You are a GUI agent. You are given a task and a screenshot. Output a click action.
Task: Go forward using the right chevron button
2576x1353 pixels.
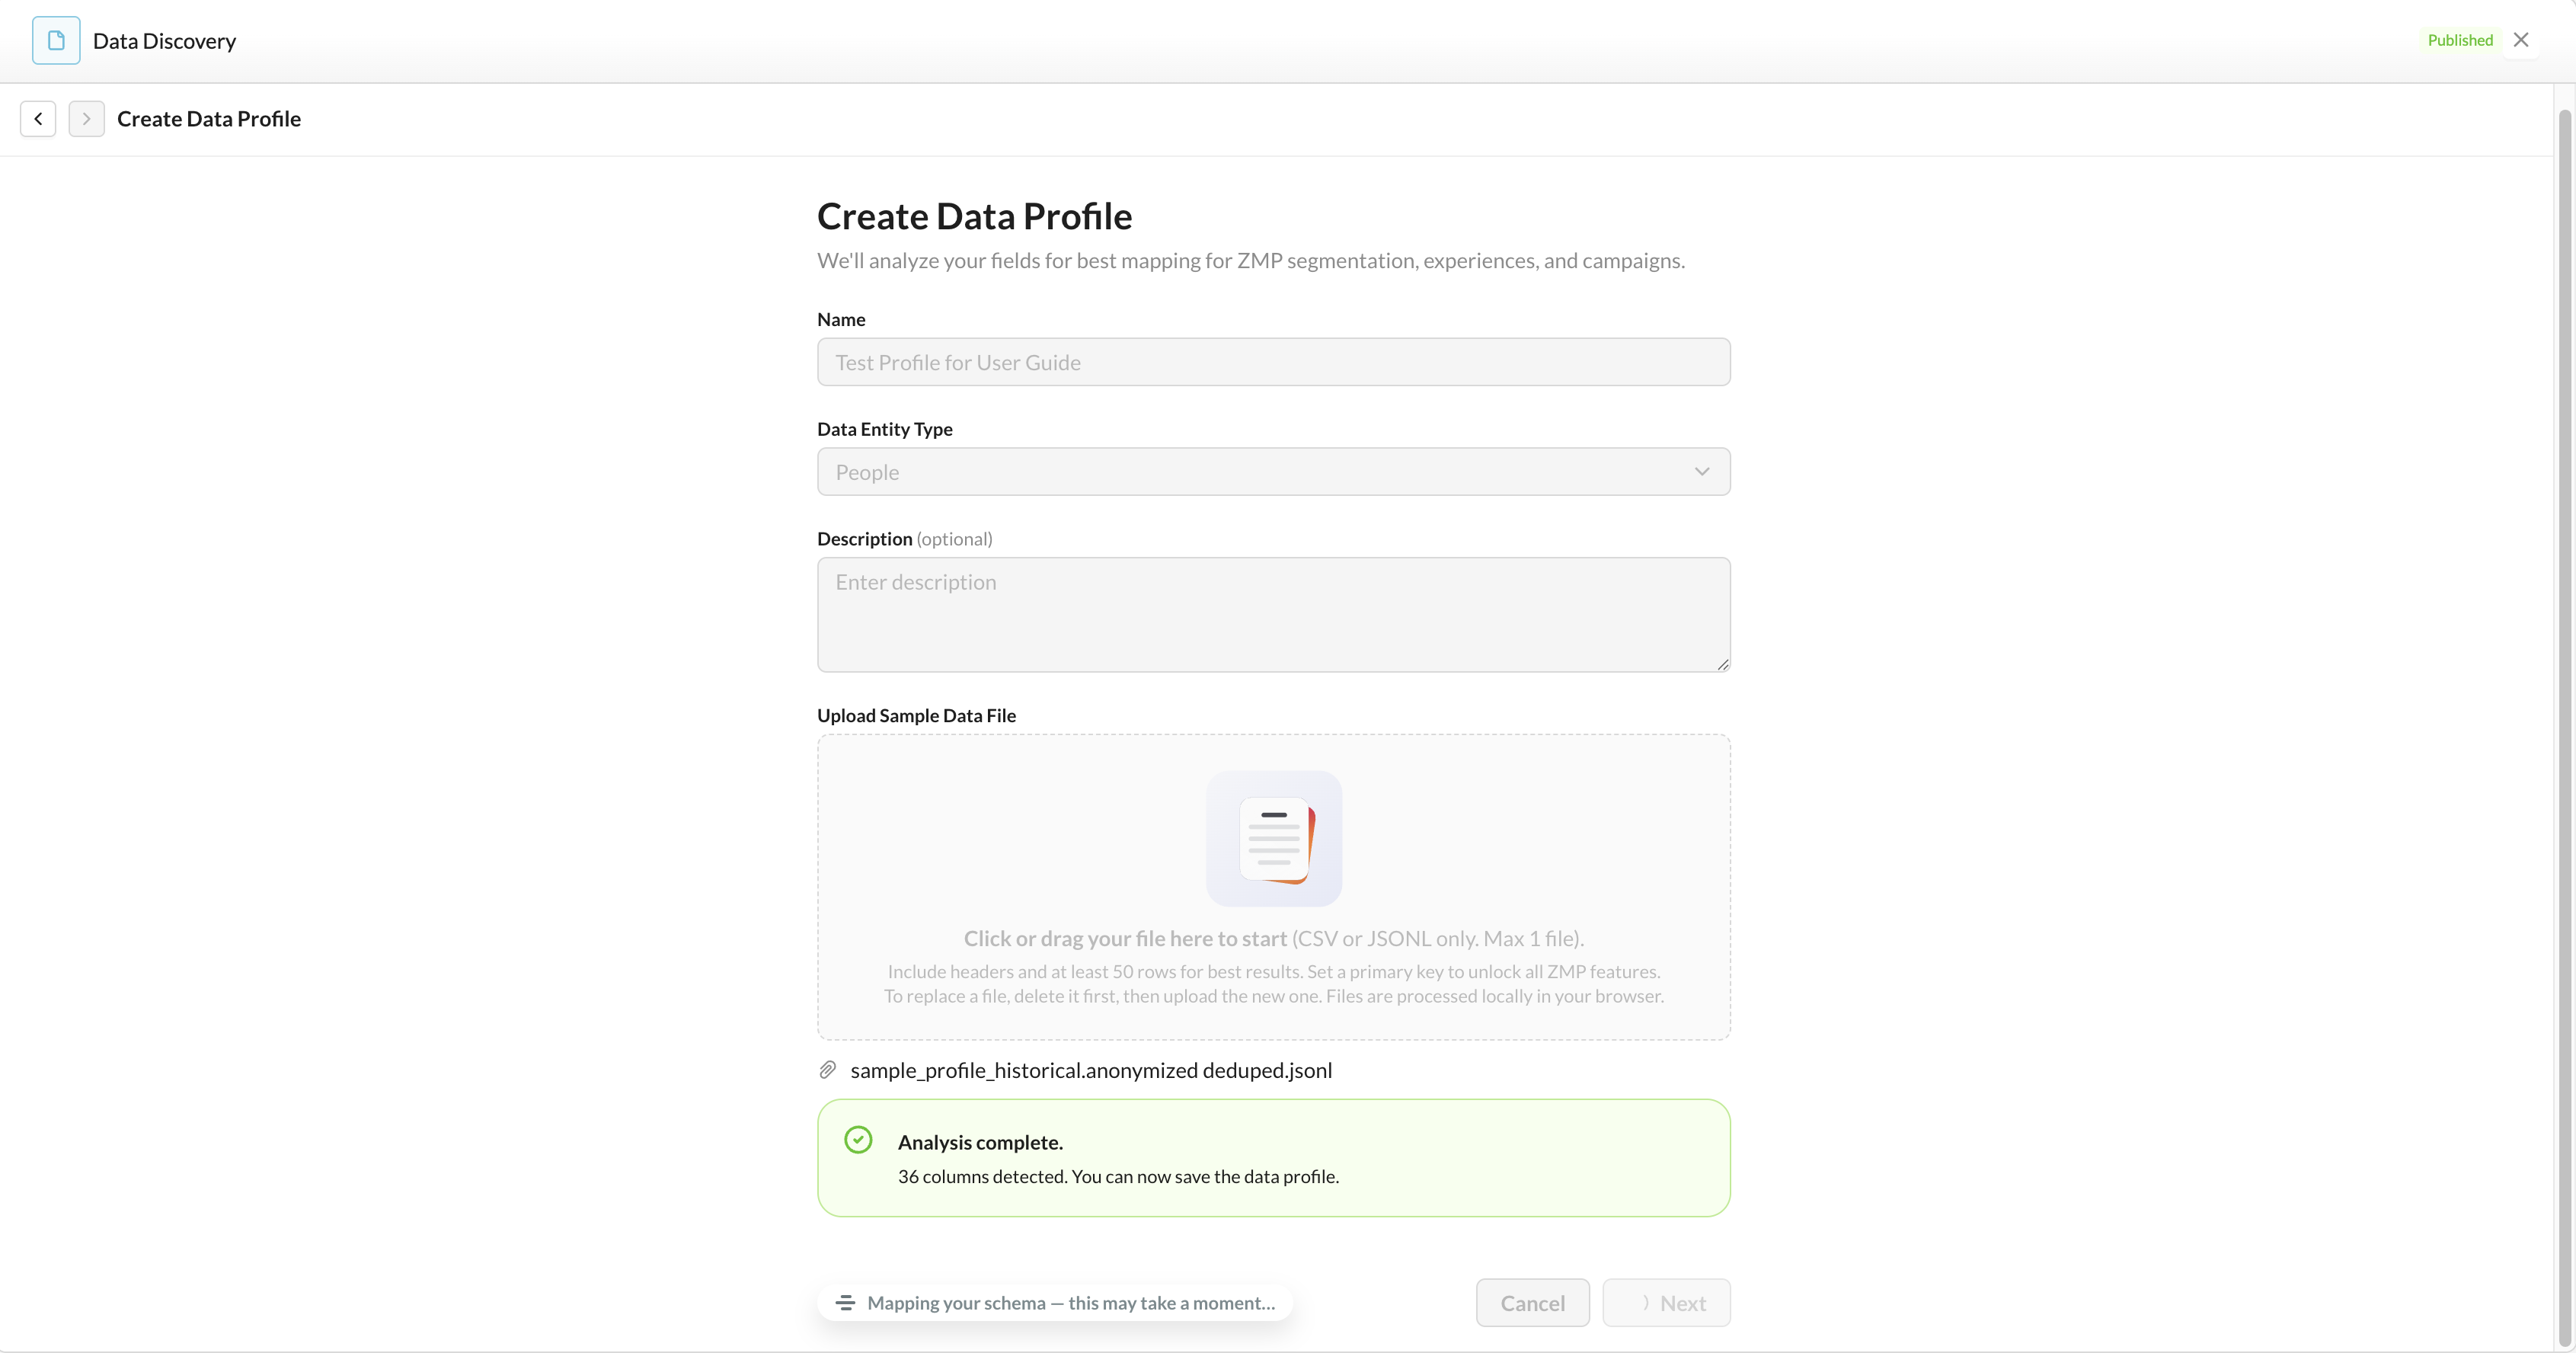pos(87,119)
